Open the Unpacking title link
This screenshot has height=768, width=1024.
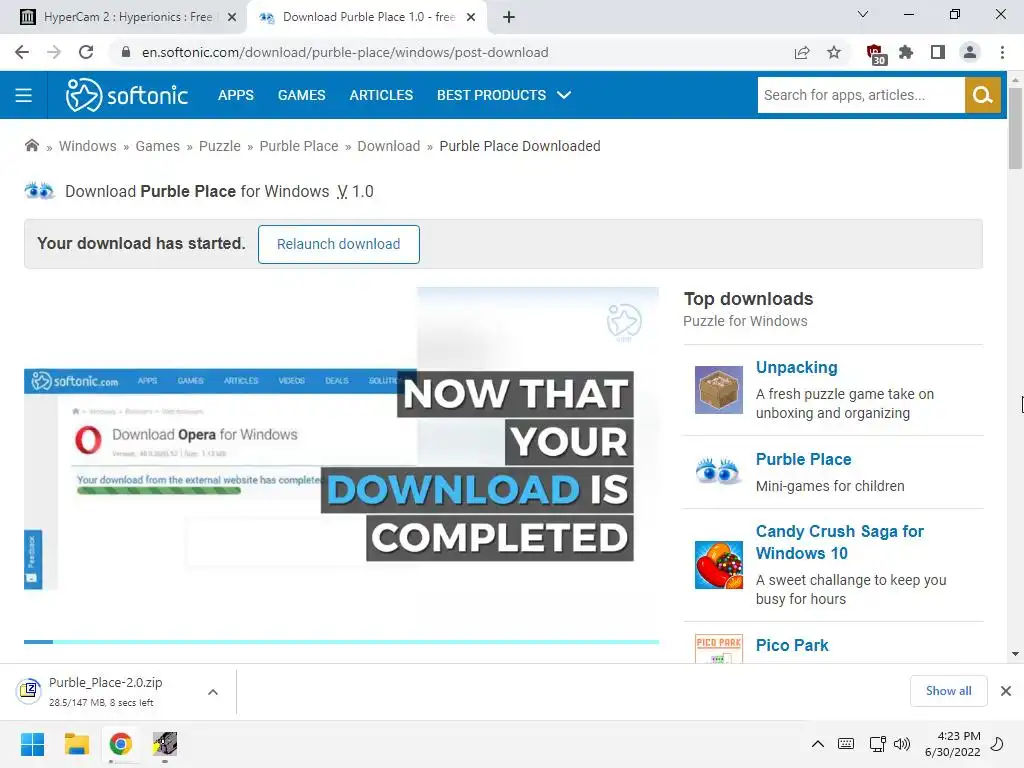pos(796,368)
